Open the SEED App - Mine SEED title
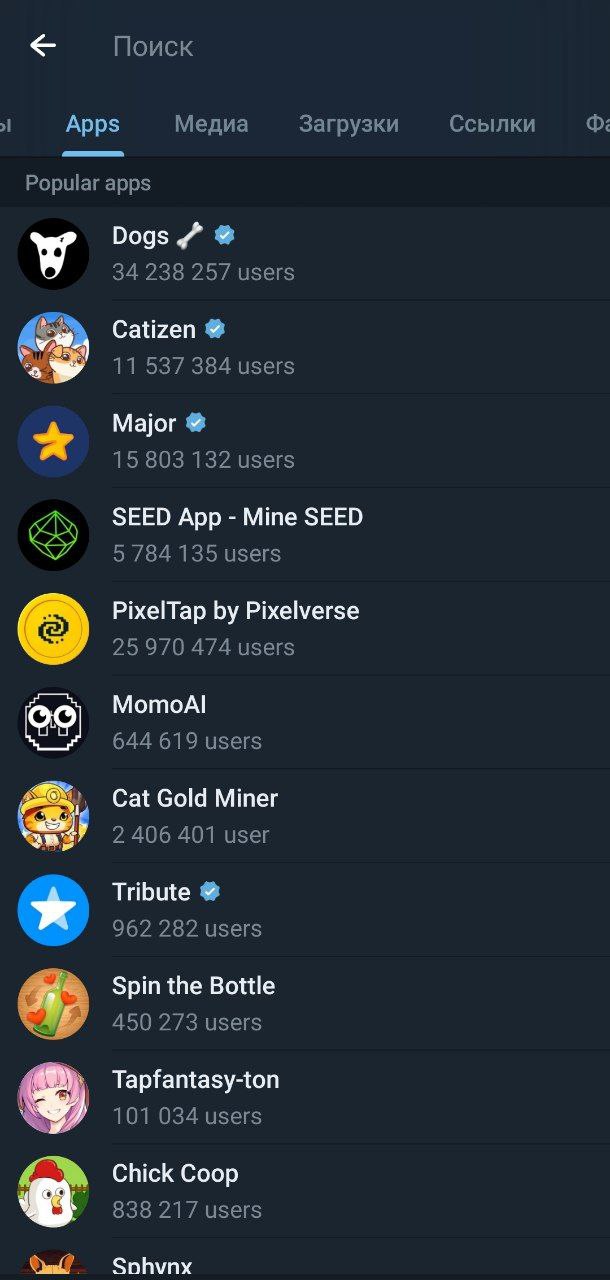The image size is (610, 1280). (237, 517)
